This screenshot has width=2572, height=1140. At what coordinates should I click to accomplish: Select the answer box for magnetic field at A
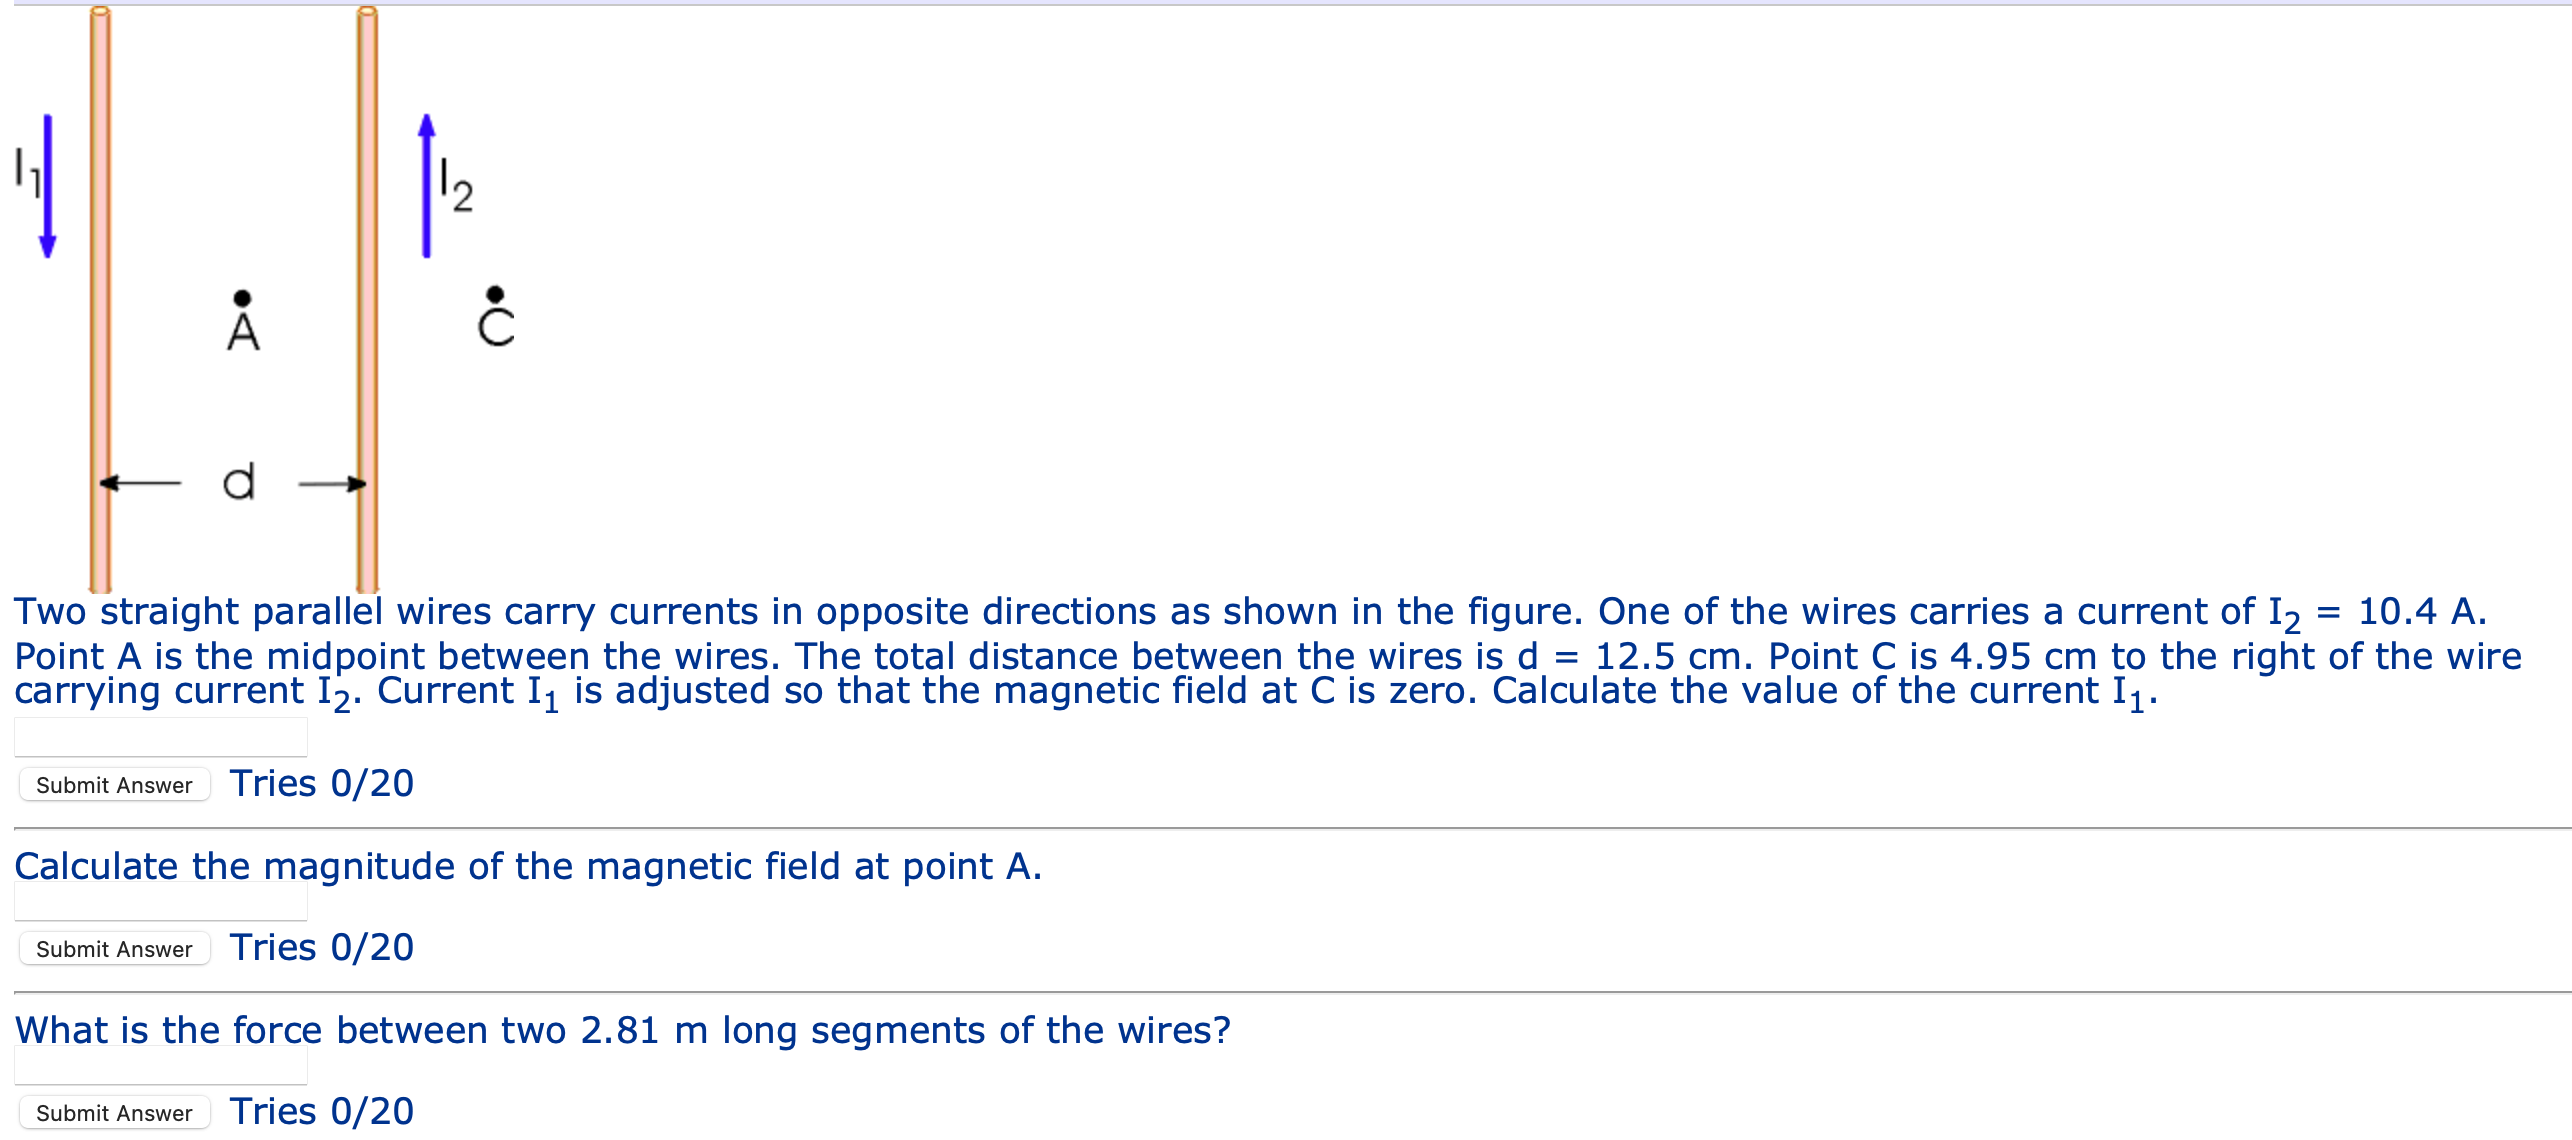(x=160, y=901)
